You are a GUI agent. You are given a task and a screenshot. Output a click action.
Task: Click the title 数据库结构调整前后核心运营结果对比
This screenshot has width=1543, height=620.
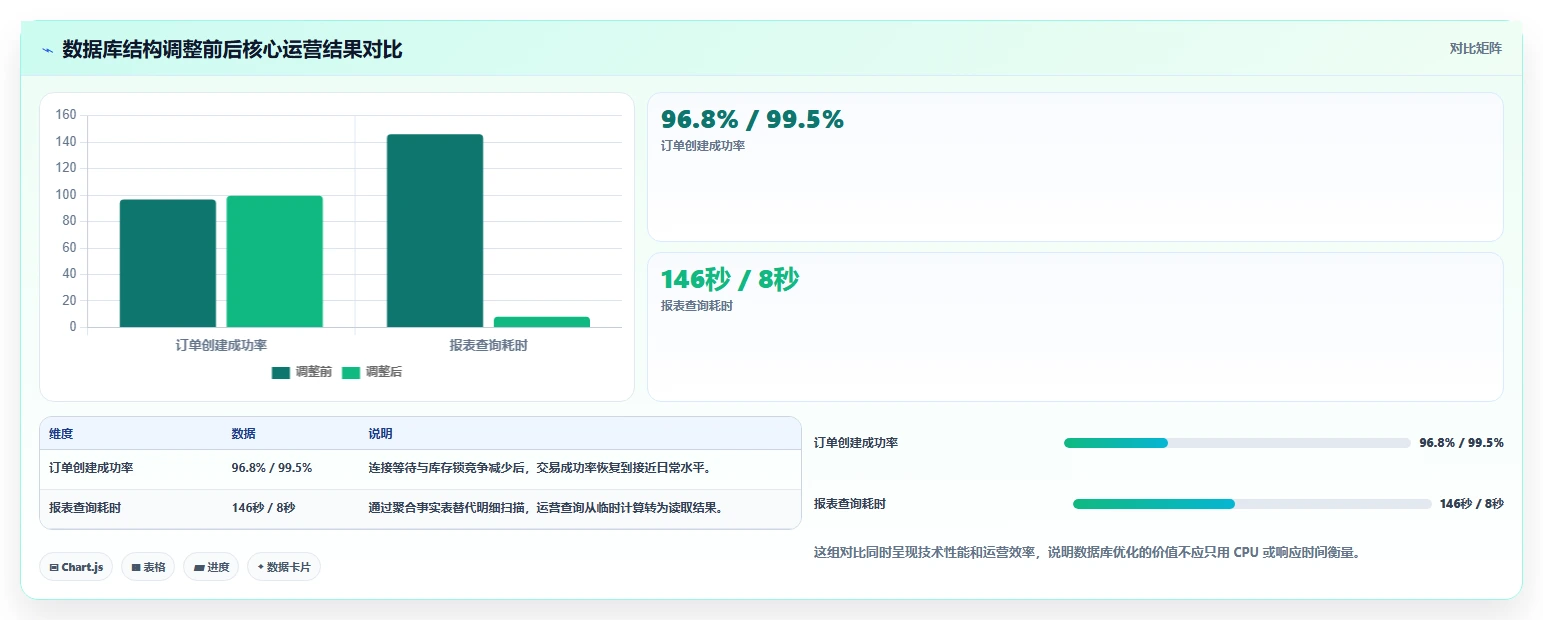point(232,50)
